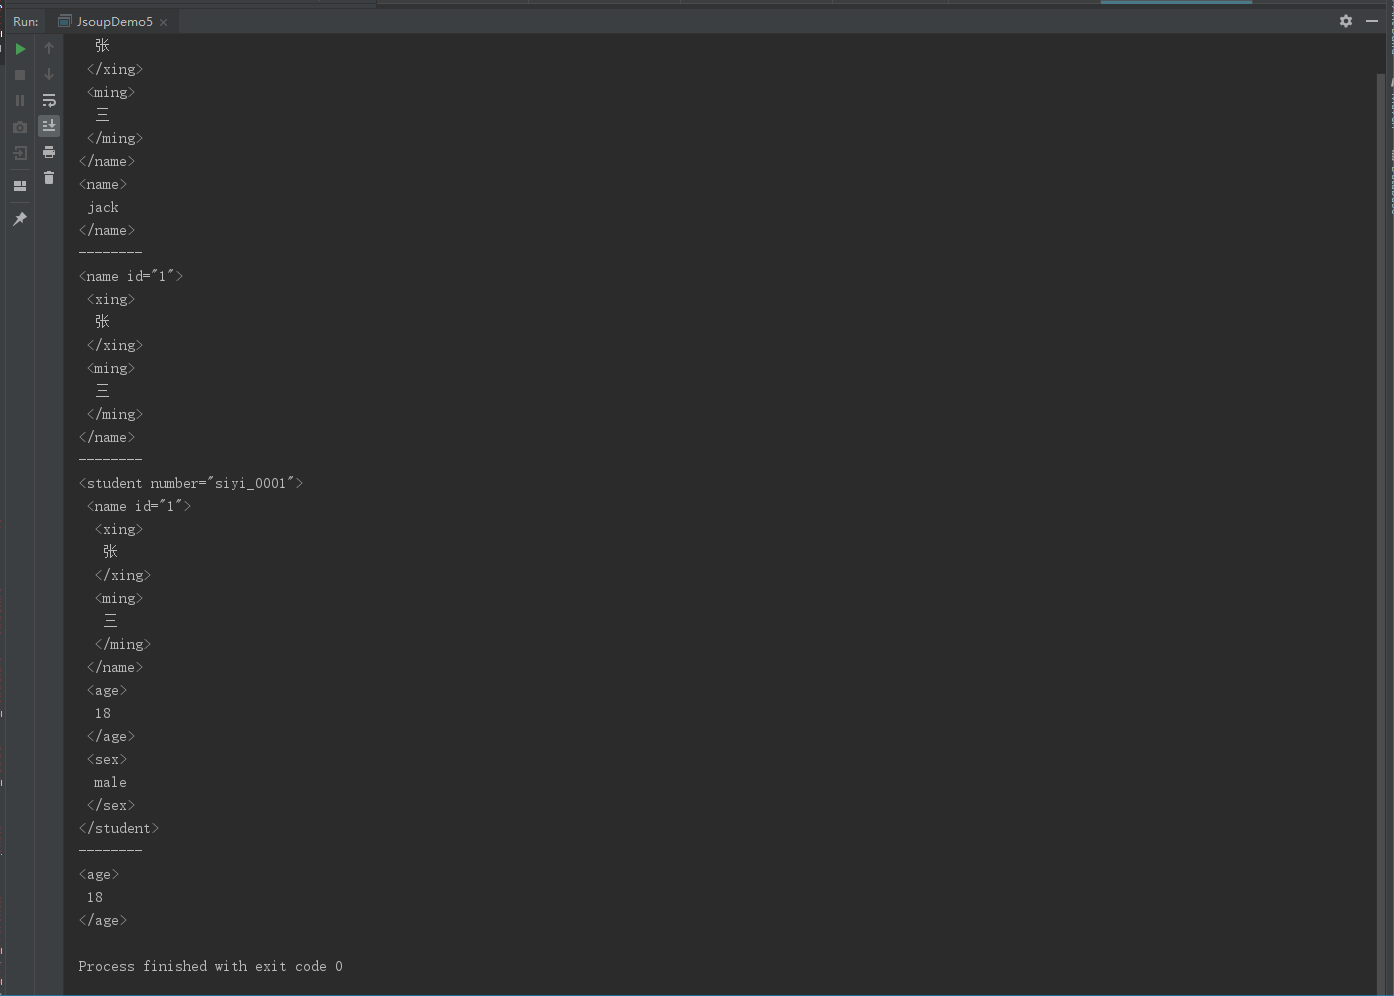Pin the Run tab with the pushpin icon
This screenshot has height=996, width=1394.
(20, 218)
